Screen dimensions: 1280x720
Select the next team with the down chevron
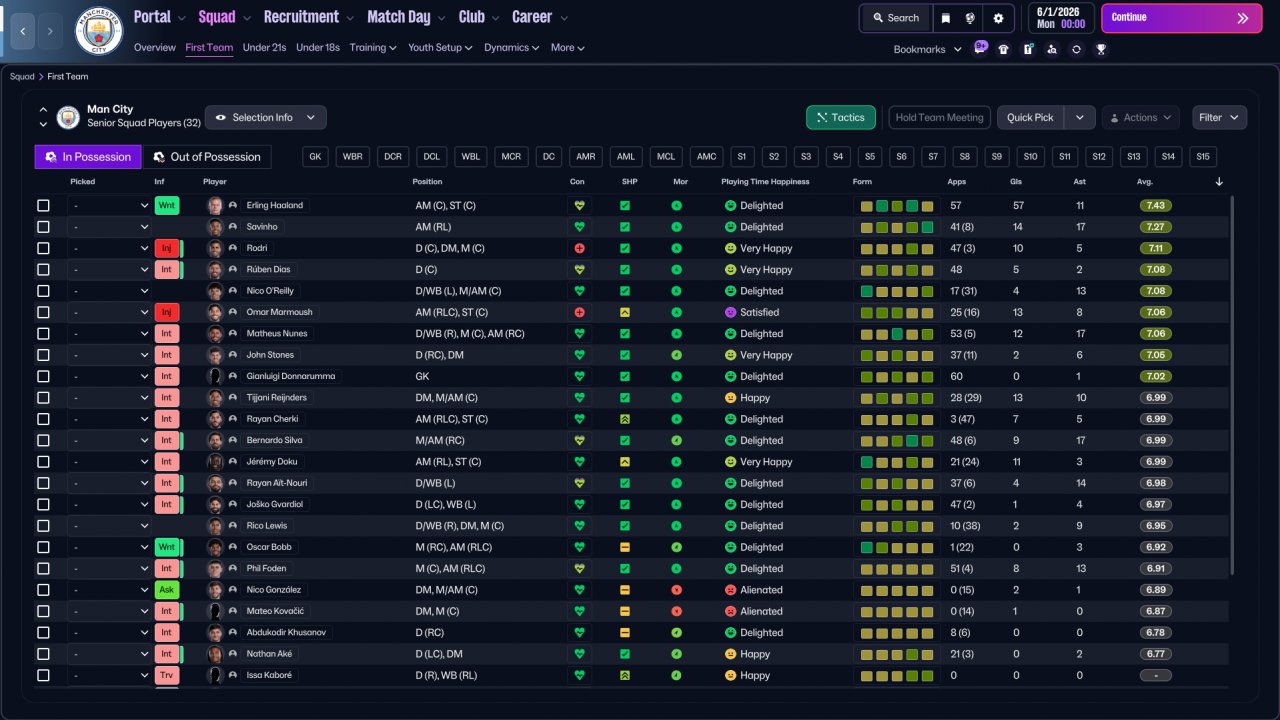pyautogui.click(x=43, y=124)
